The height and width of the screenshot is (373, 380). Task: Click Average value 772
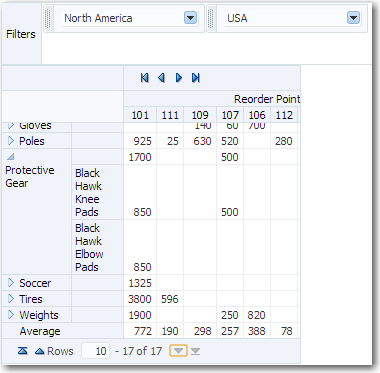tap(143, 331)
